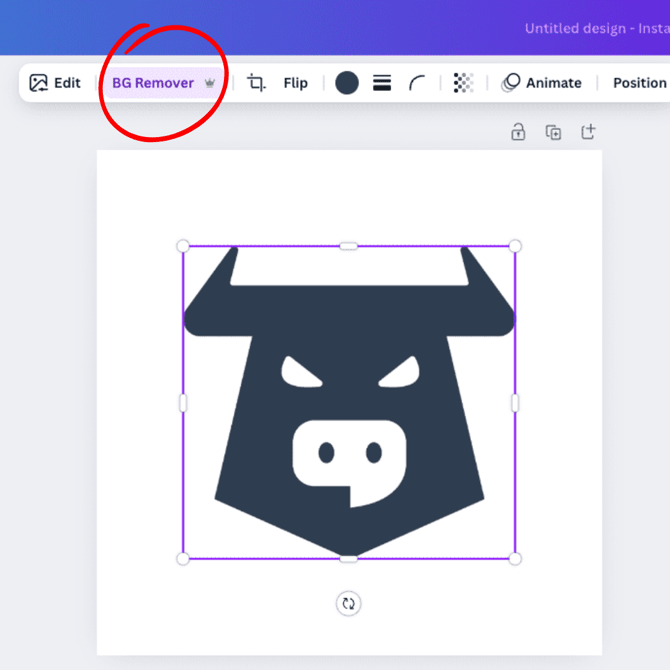
Task: Click the Untitled design title field
Action: click(595, 28)
